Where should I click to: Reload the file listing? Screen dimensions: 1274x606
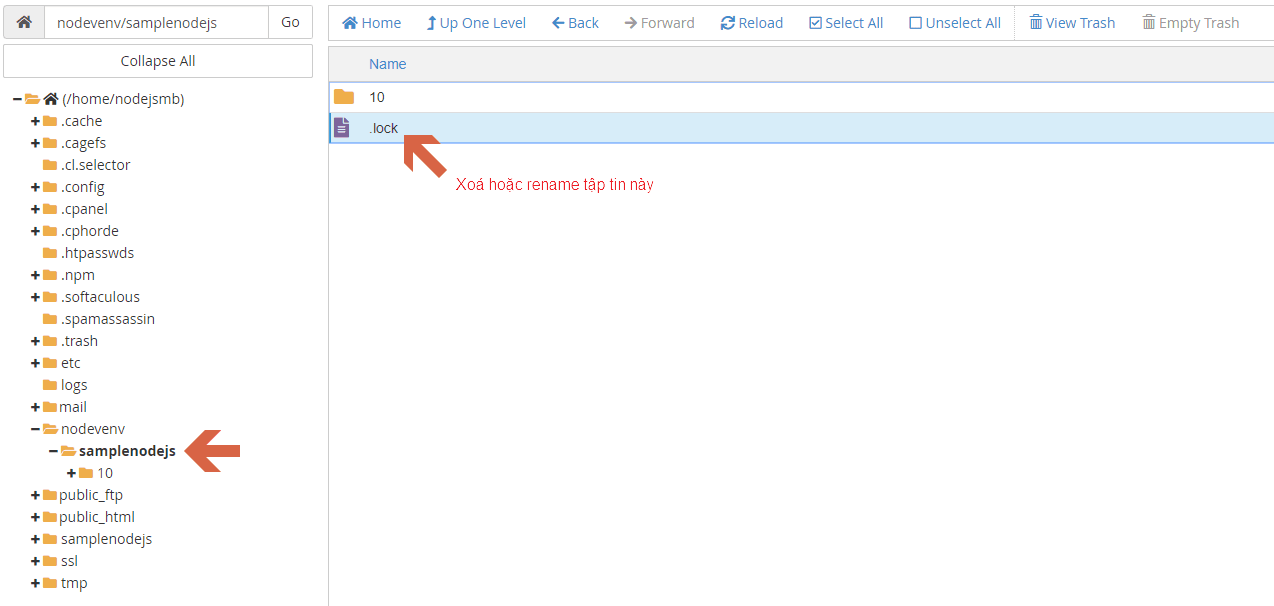pyautogui.click(x=751, y=23)
